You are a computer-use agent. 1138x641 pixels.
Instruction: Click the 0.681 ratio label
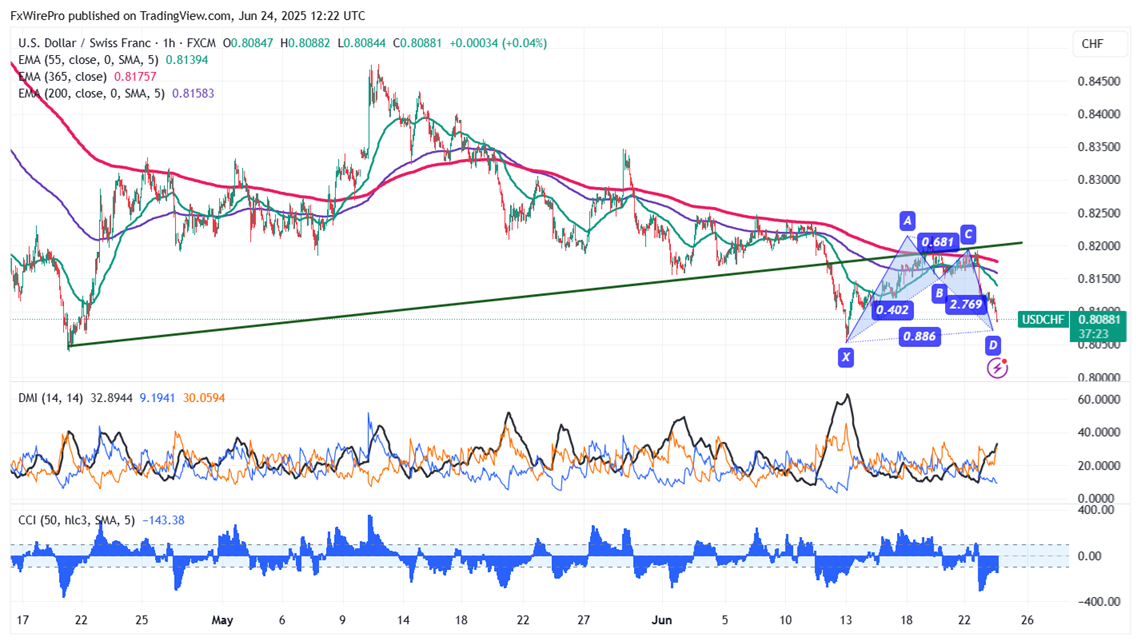click(x=937, y=242)
